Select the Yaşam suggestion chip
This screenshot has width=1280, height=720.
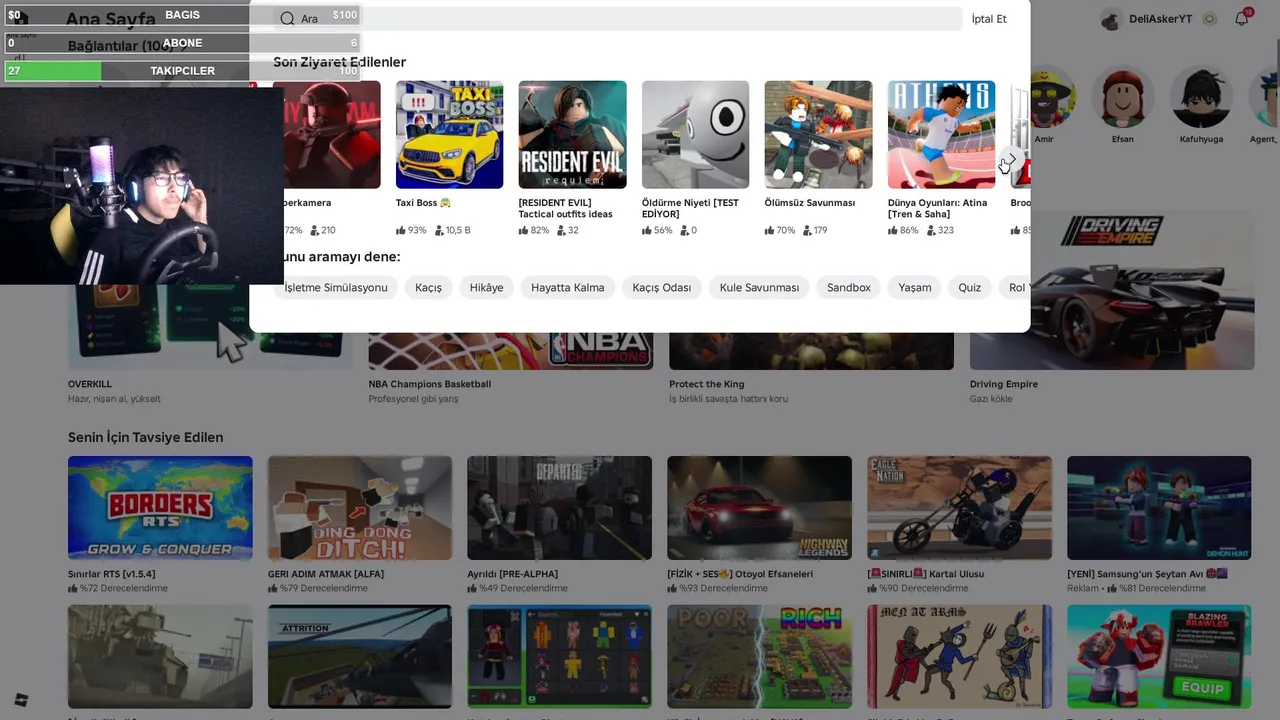click(x=915, y=287)
